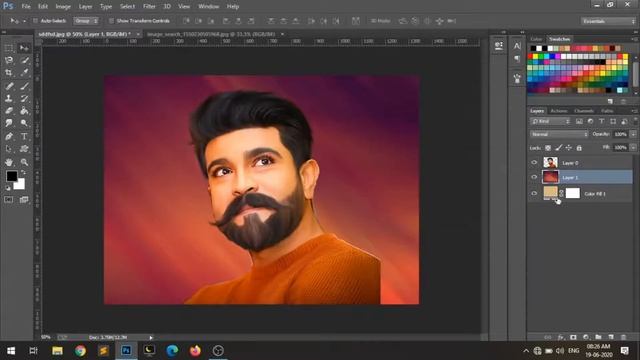Viewport: 640px width, 360px height.
Task: Switch to the Color panel tab
Action: 536,39
